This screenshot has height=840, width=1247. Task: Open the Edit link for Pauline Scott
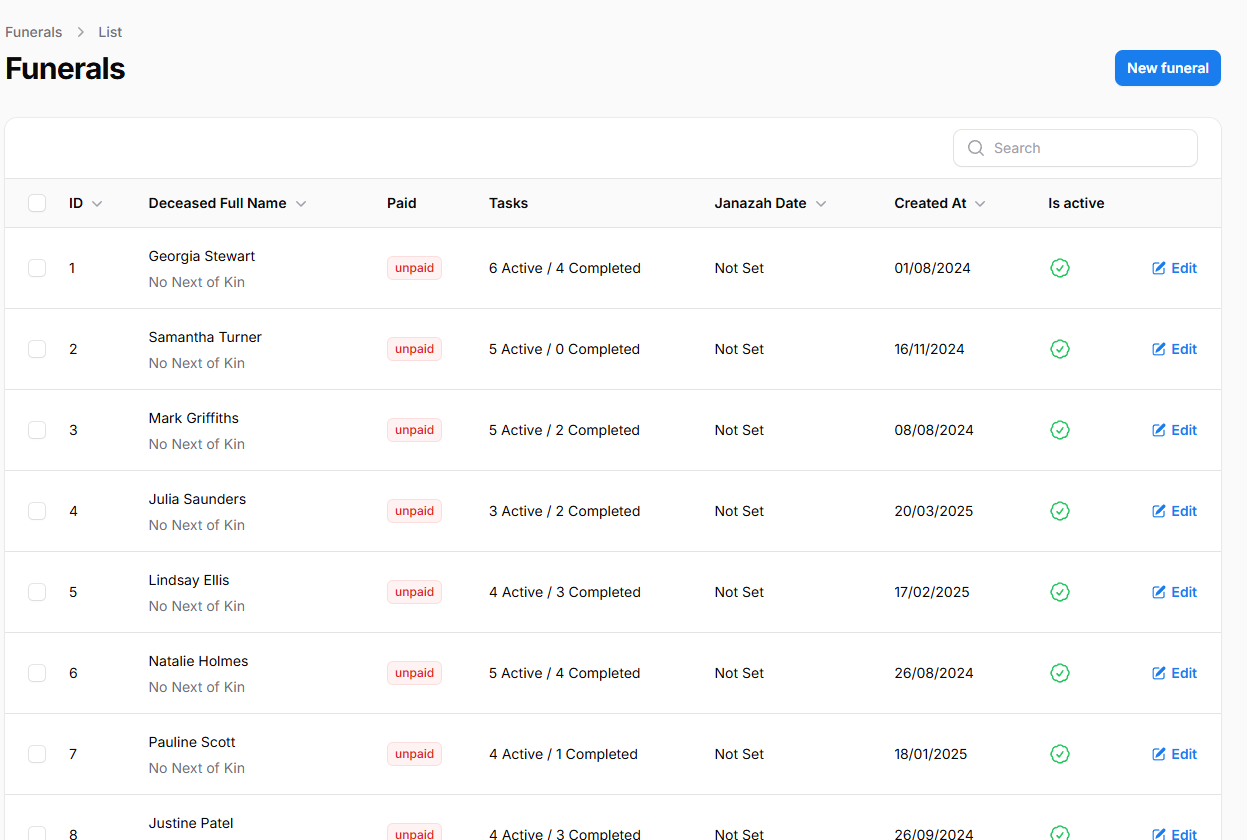[x=1175, y=754]
